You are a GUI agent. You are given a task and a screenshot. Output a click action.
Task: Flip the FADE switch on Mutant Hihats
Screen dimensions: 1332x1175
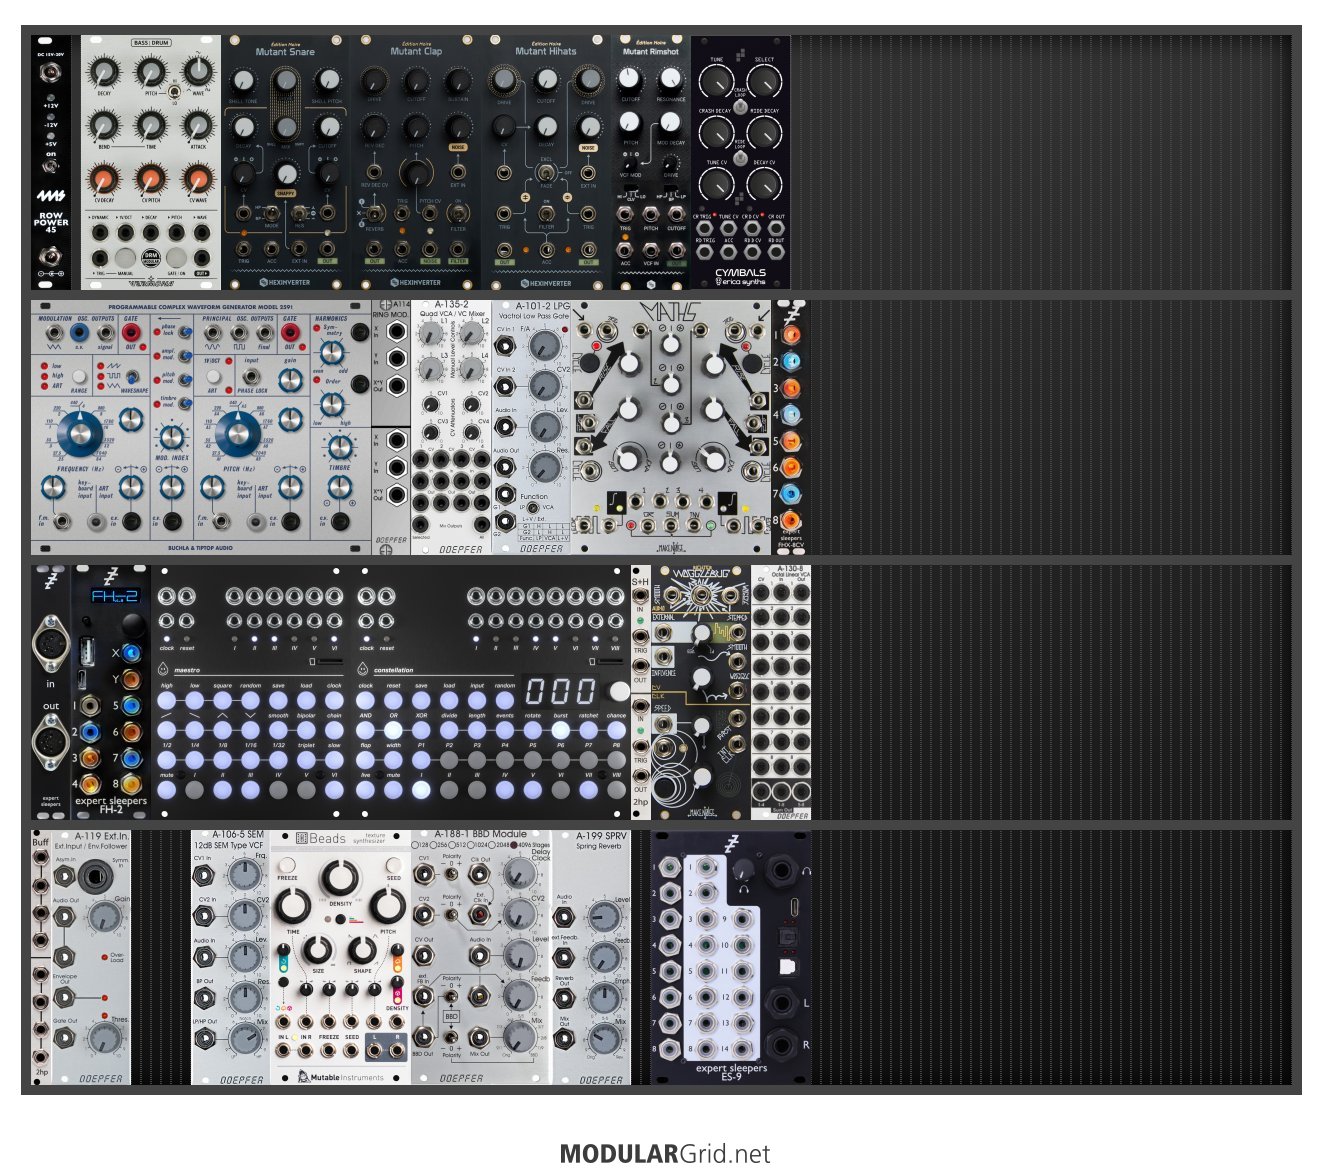[546, 172]
